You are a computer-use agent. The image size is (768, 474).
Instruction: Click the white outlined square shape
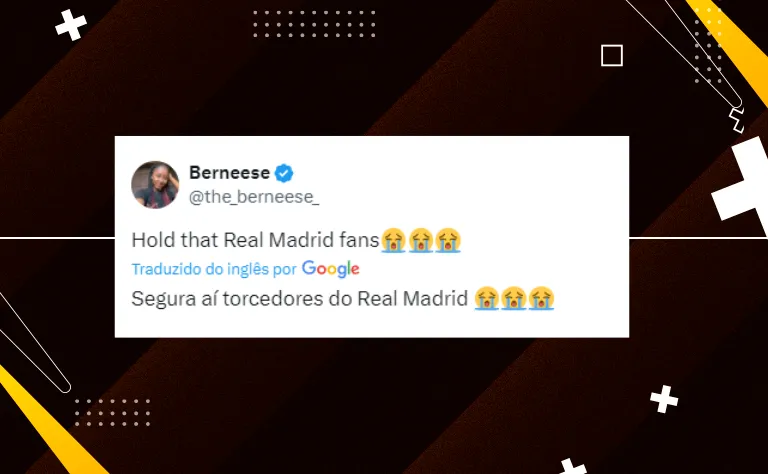(x=612, y=55)
